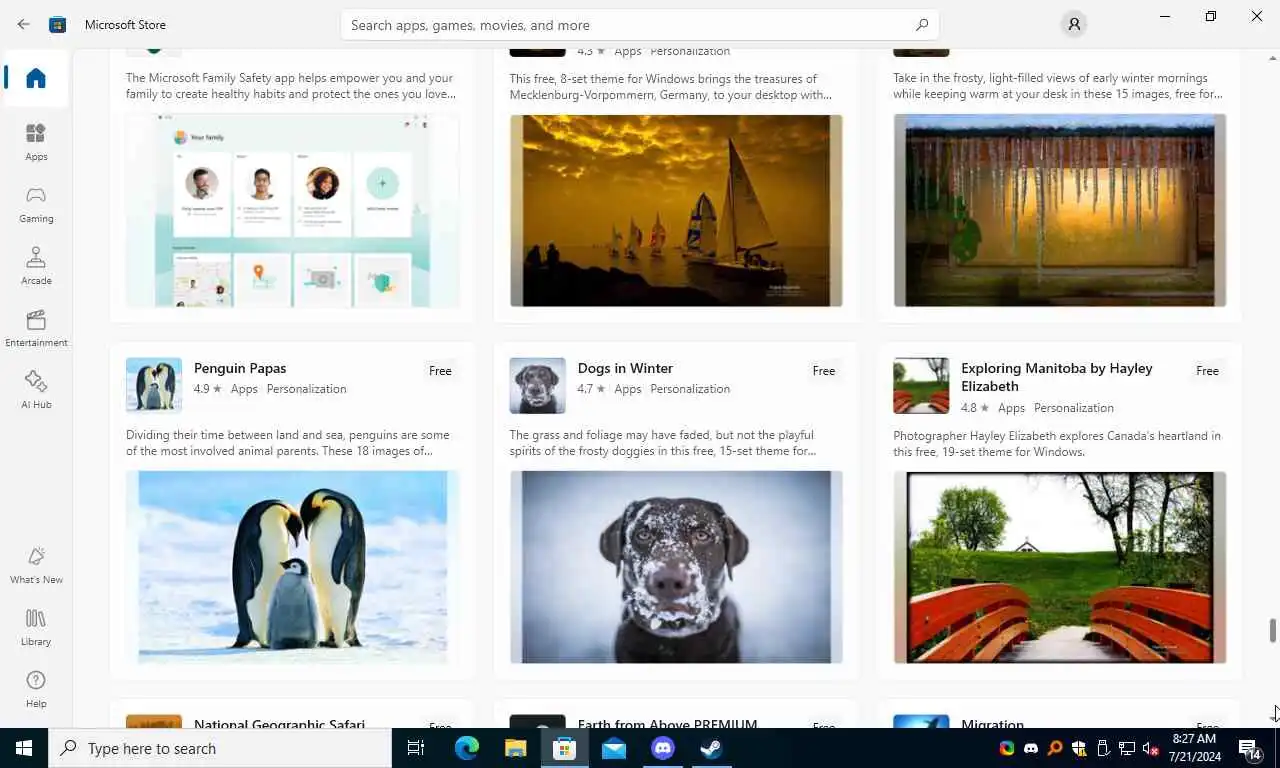Image resolution: width=1280 pixels, height=768 pixels.
Task: Click the vertical scrollbar thumb
Action: [x=1273, y=631]
